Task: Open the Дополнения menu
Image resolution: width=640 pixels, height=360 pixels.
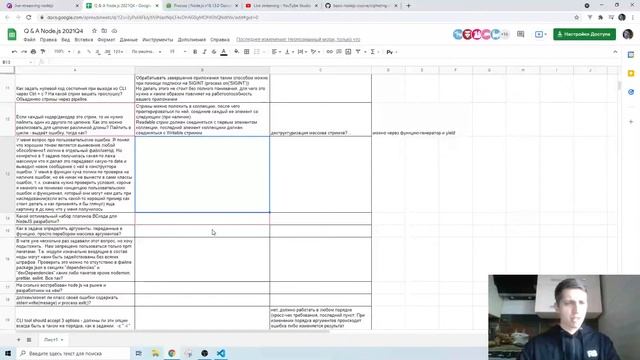Action: point(191,40)
